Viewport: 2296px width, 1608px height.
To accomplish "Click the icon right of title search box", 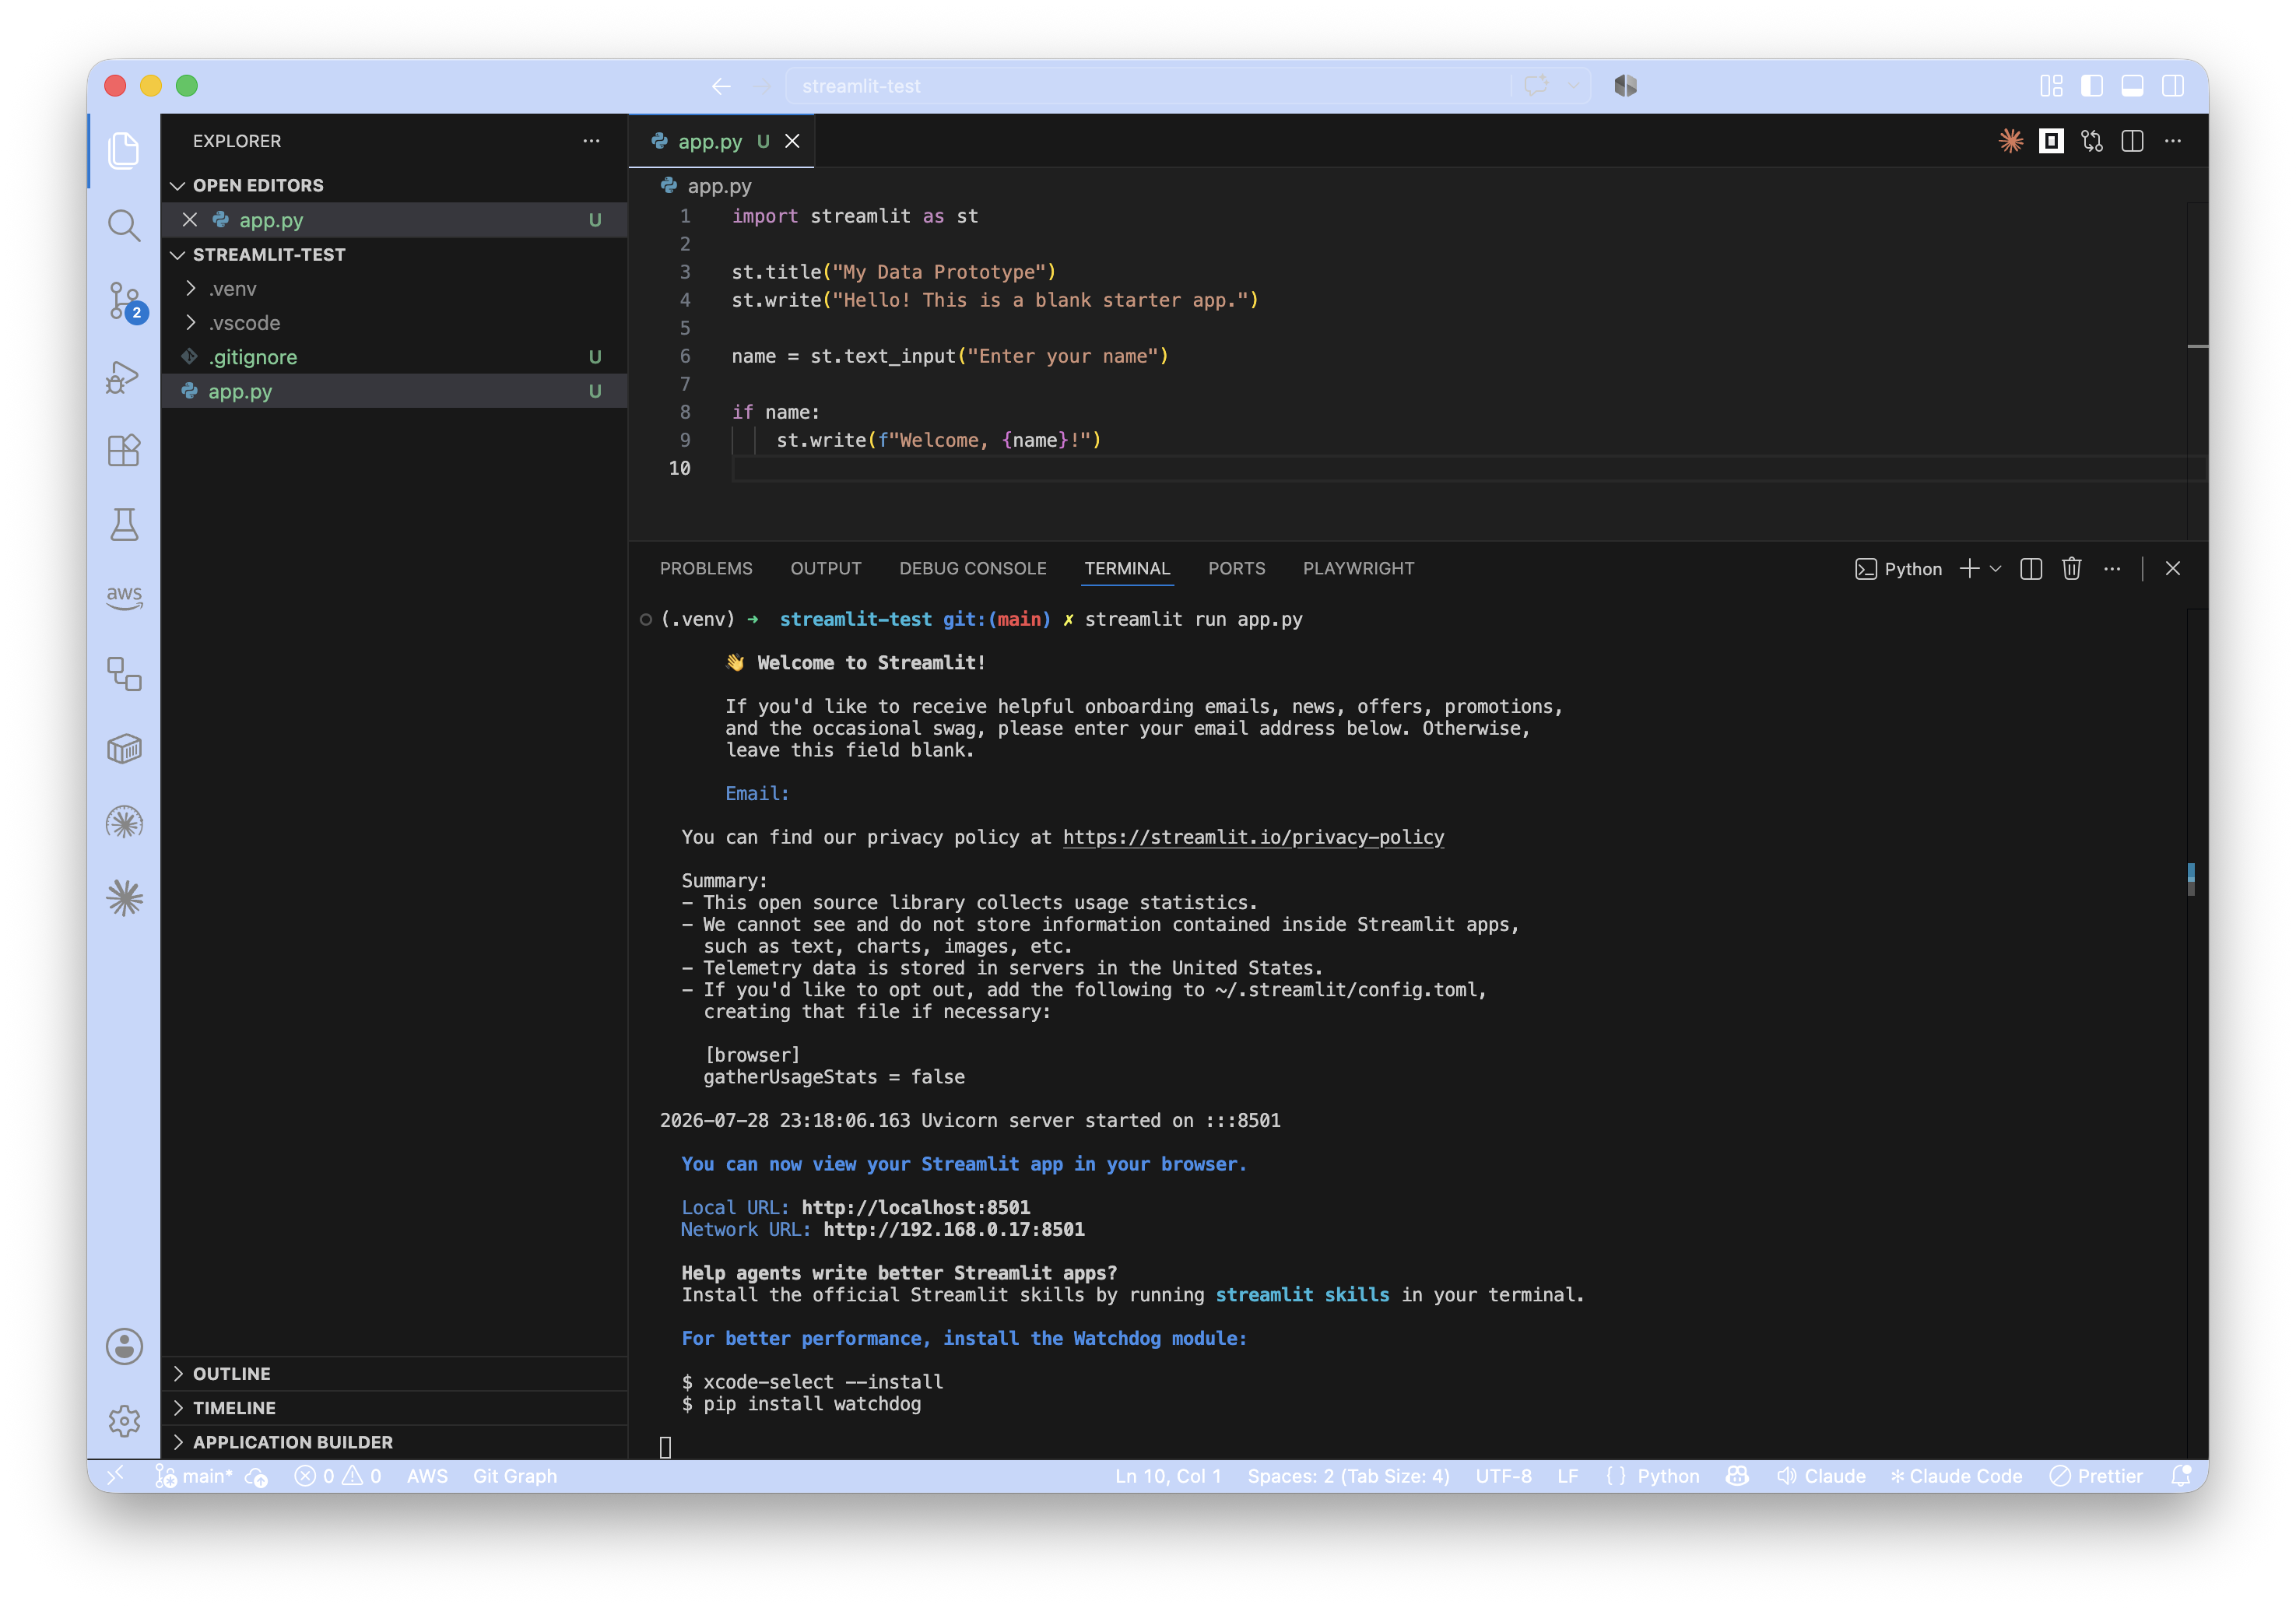I will pos(1626,86).
